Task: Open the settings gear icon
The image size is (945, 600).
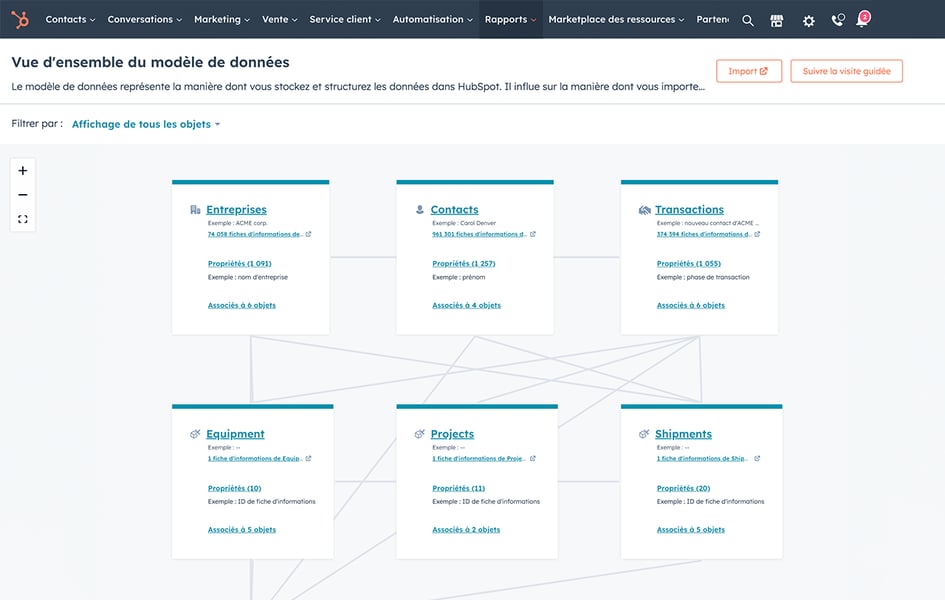Action: click(808, 20)
